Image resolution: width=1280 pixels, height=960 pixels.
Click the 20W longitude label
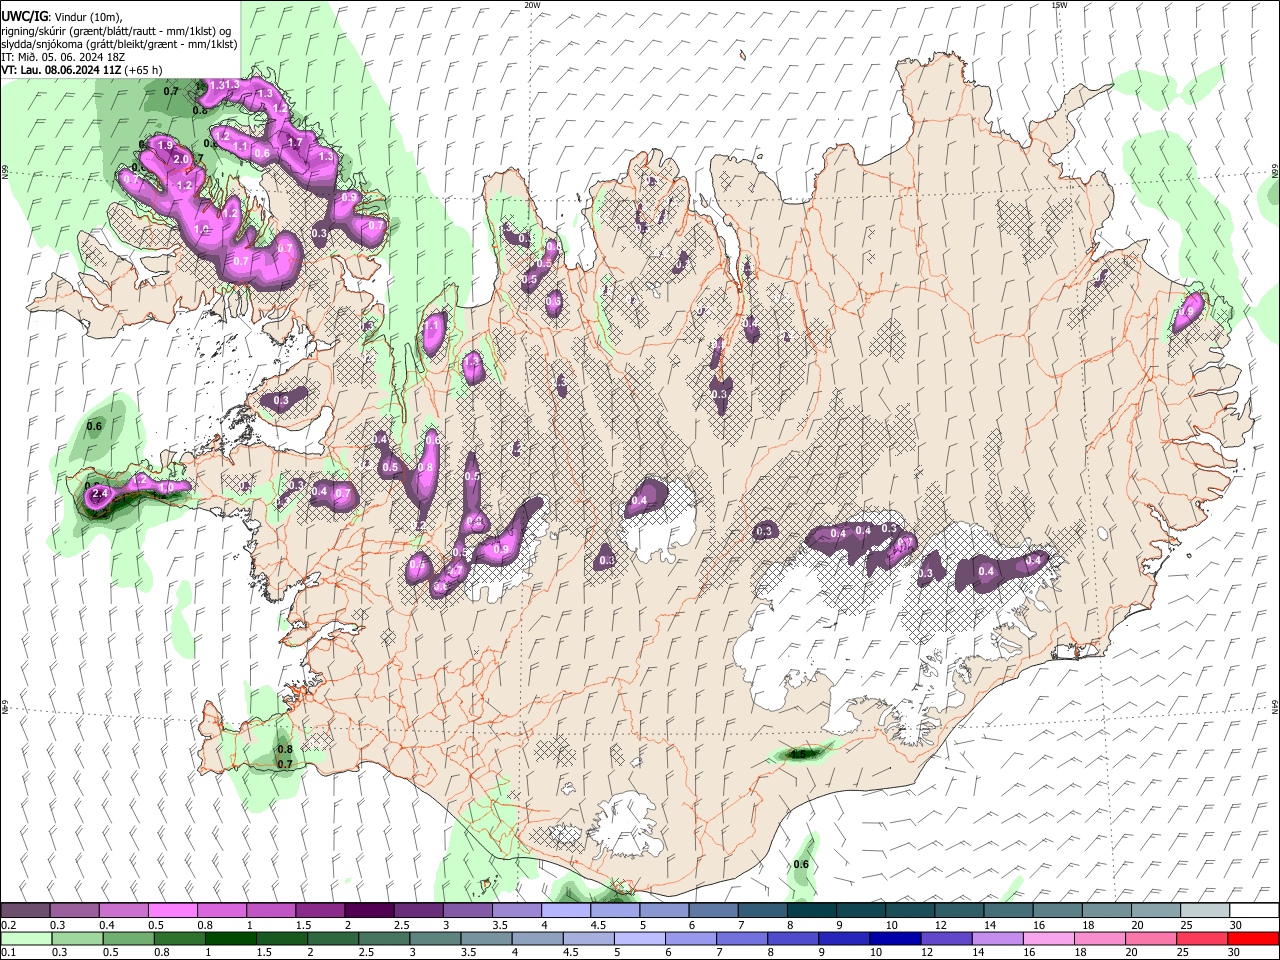[x=532, y=5]
